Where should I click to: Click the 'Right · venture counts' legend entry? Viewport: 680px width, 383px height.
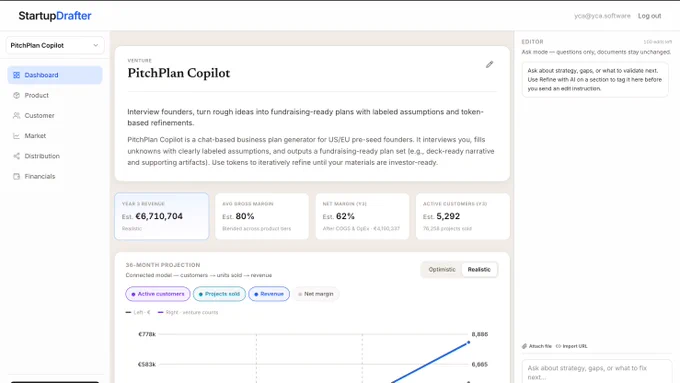[x=188, y=312]
